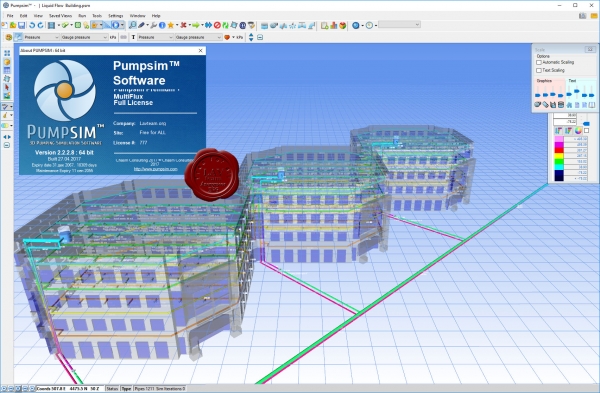
Task: Click the yellow color swatch in legend
Action: click(x=559, y=156)
